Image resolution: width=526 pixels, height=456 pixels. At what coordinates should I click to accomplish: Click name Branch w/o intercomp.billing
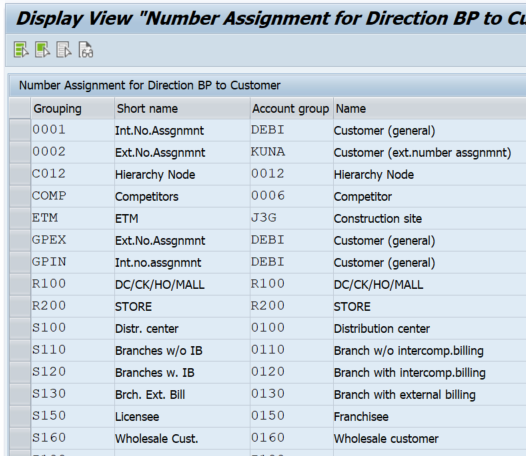pyautogui.click(x=430, y=350)
